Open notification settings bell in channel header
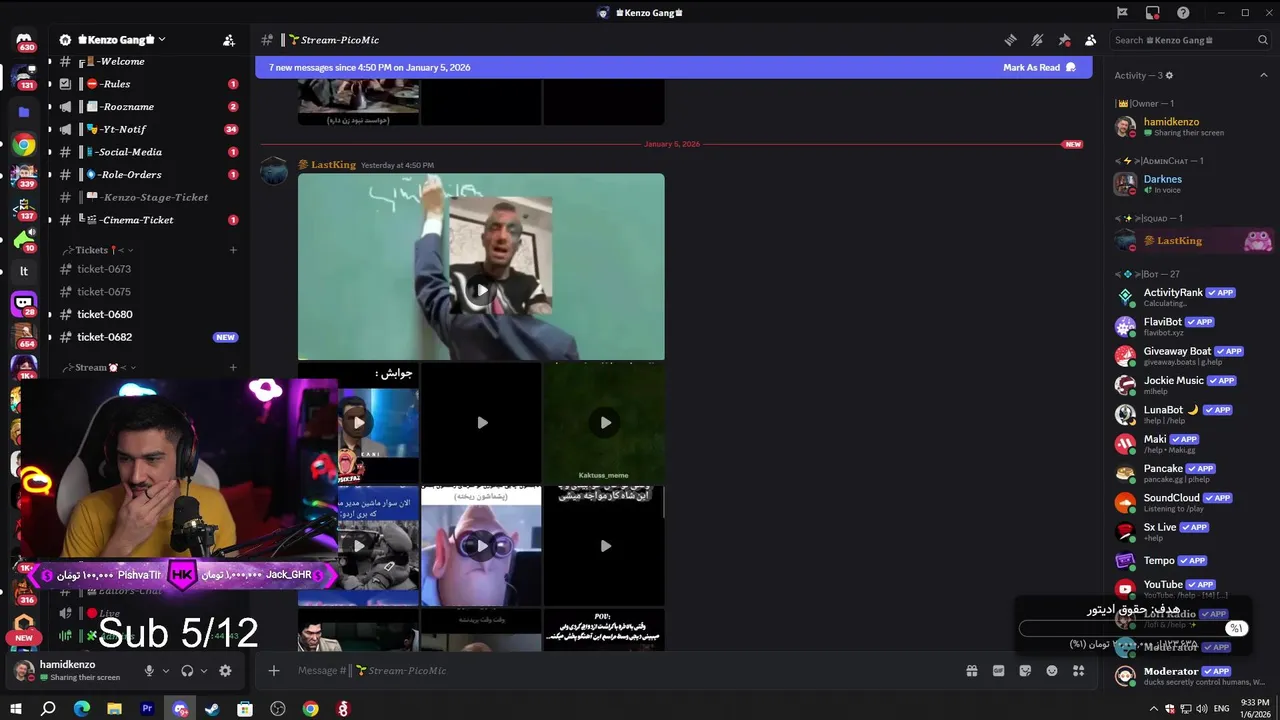This screenshot has height=720, width=1280. pyautogui.click(x=1037, y=40)
